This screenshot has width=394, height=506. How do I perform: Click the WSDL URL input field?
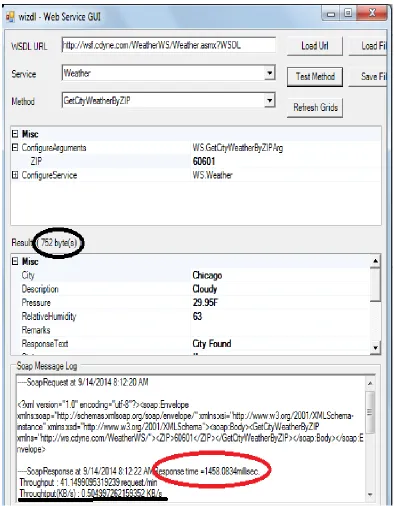point(169,45)
